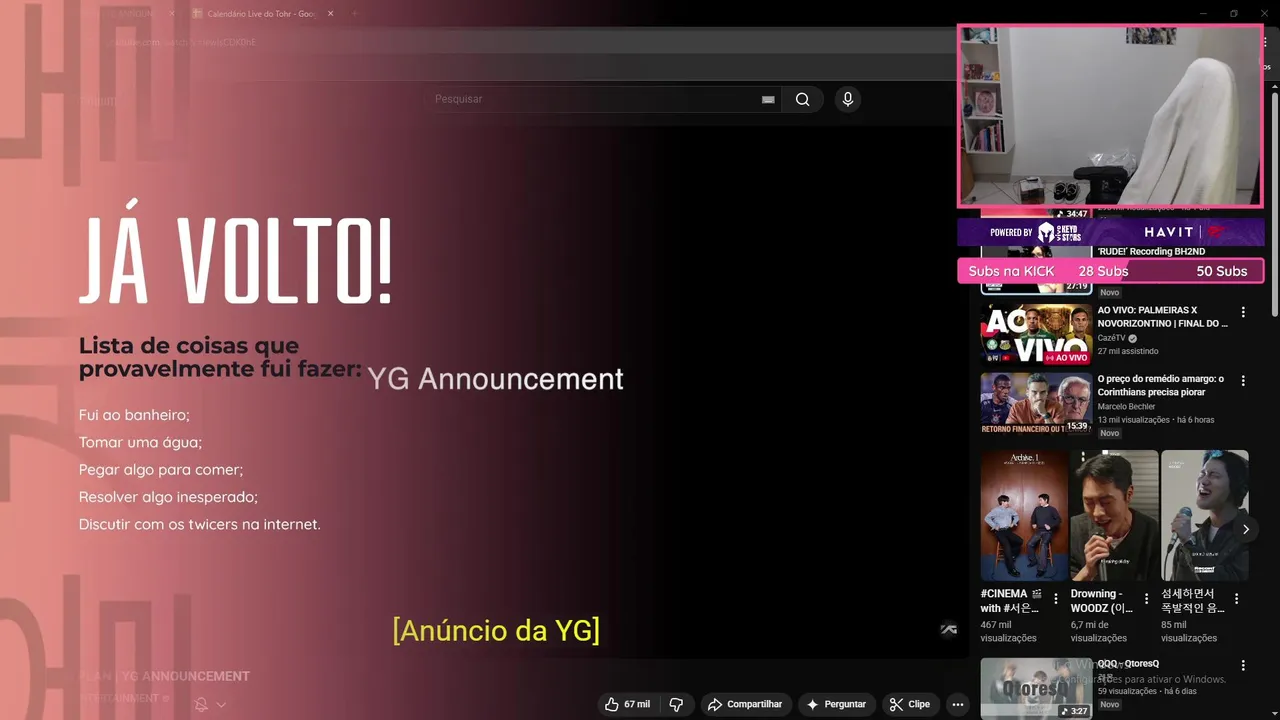This screenshot has height=720, width=1280.
Task: Click the text '6,7 mi de visualizações'
Action: click(x=1101, y=631)
